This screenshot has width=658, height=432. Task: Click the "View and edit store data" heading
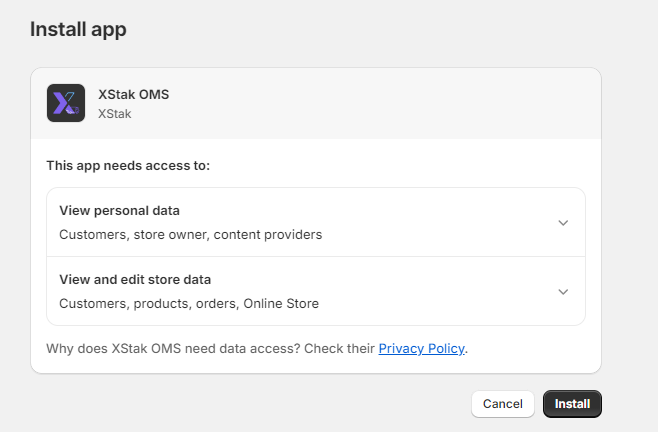(x=135, y=280)
